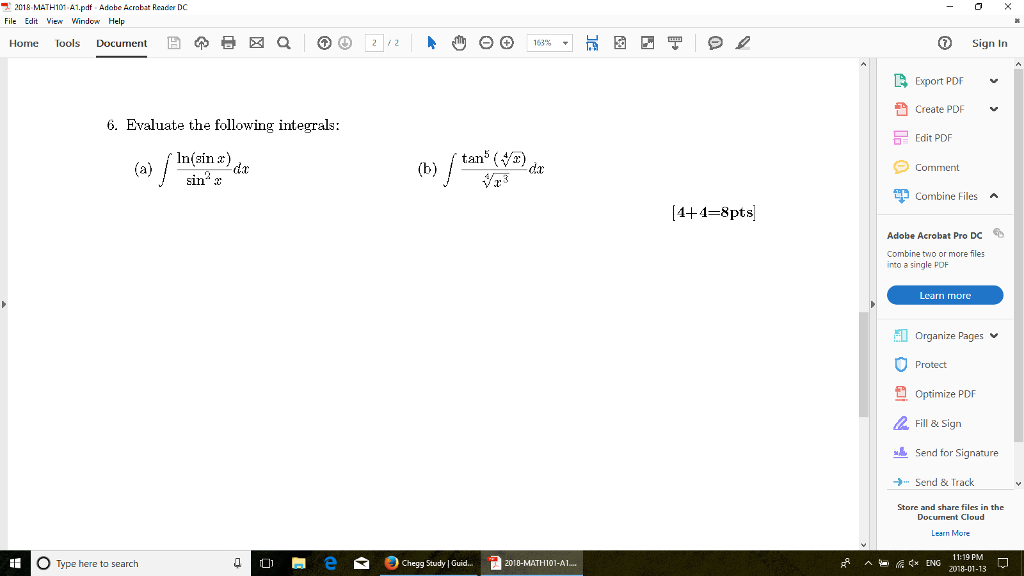
Task: Print the current PDF document
Action: [227, 43]
